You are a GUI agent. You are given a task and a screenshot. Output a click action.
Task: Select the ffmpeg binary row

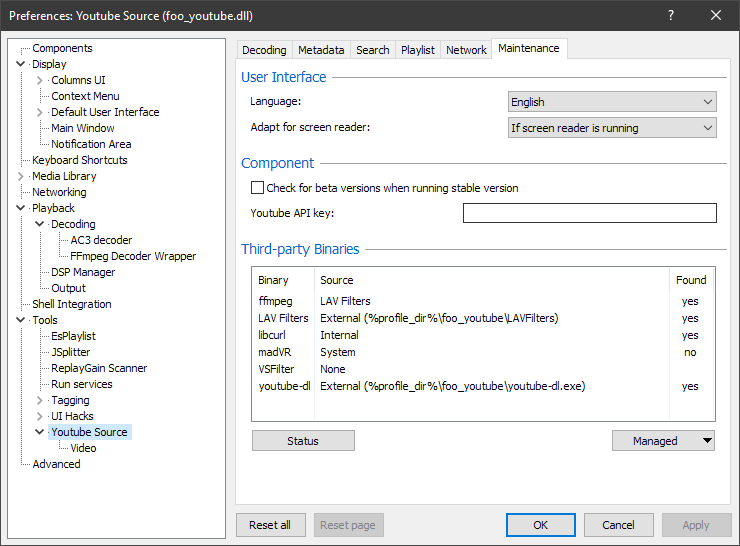(x=483, y=301)
